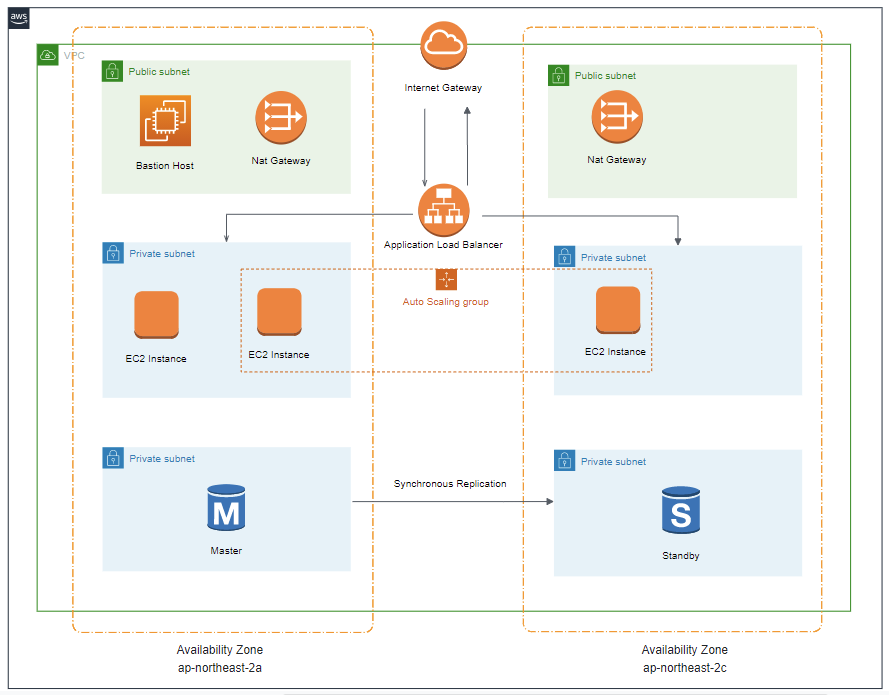Click the orange Auto Scaling group text

click(445, 302)
